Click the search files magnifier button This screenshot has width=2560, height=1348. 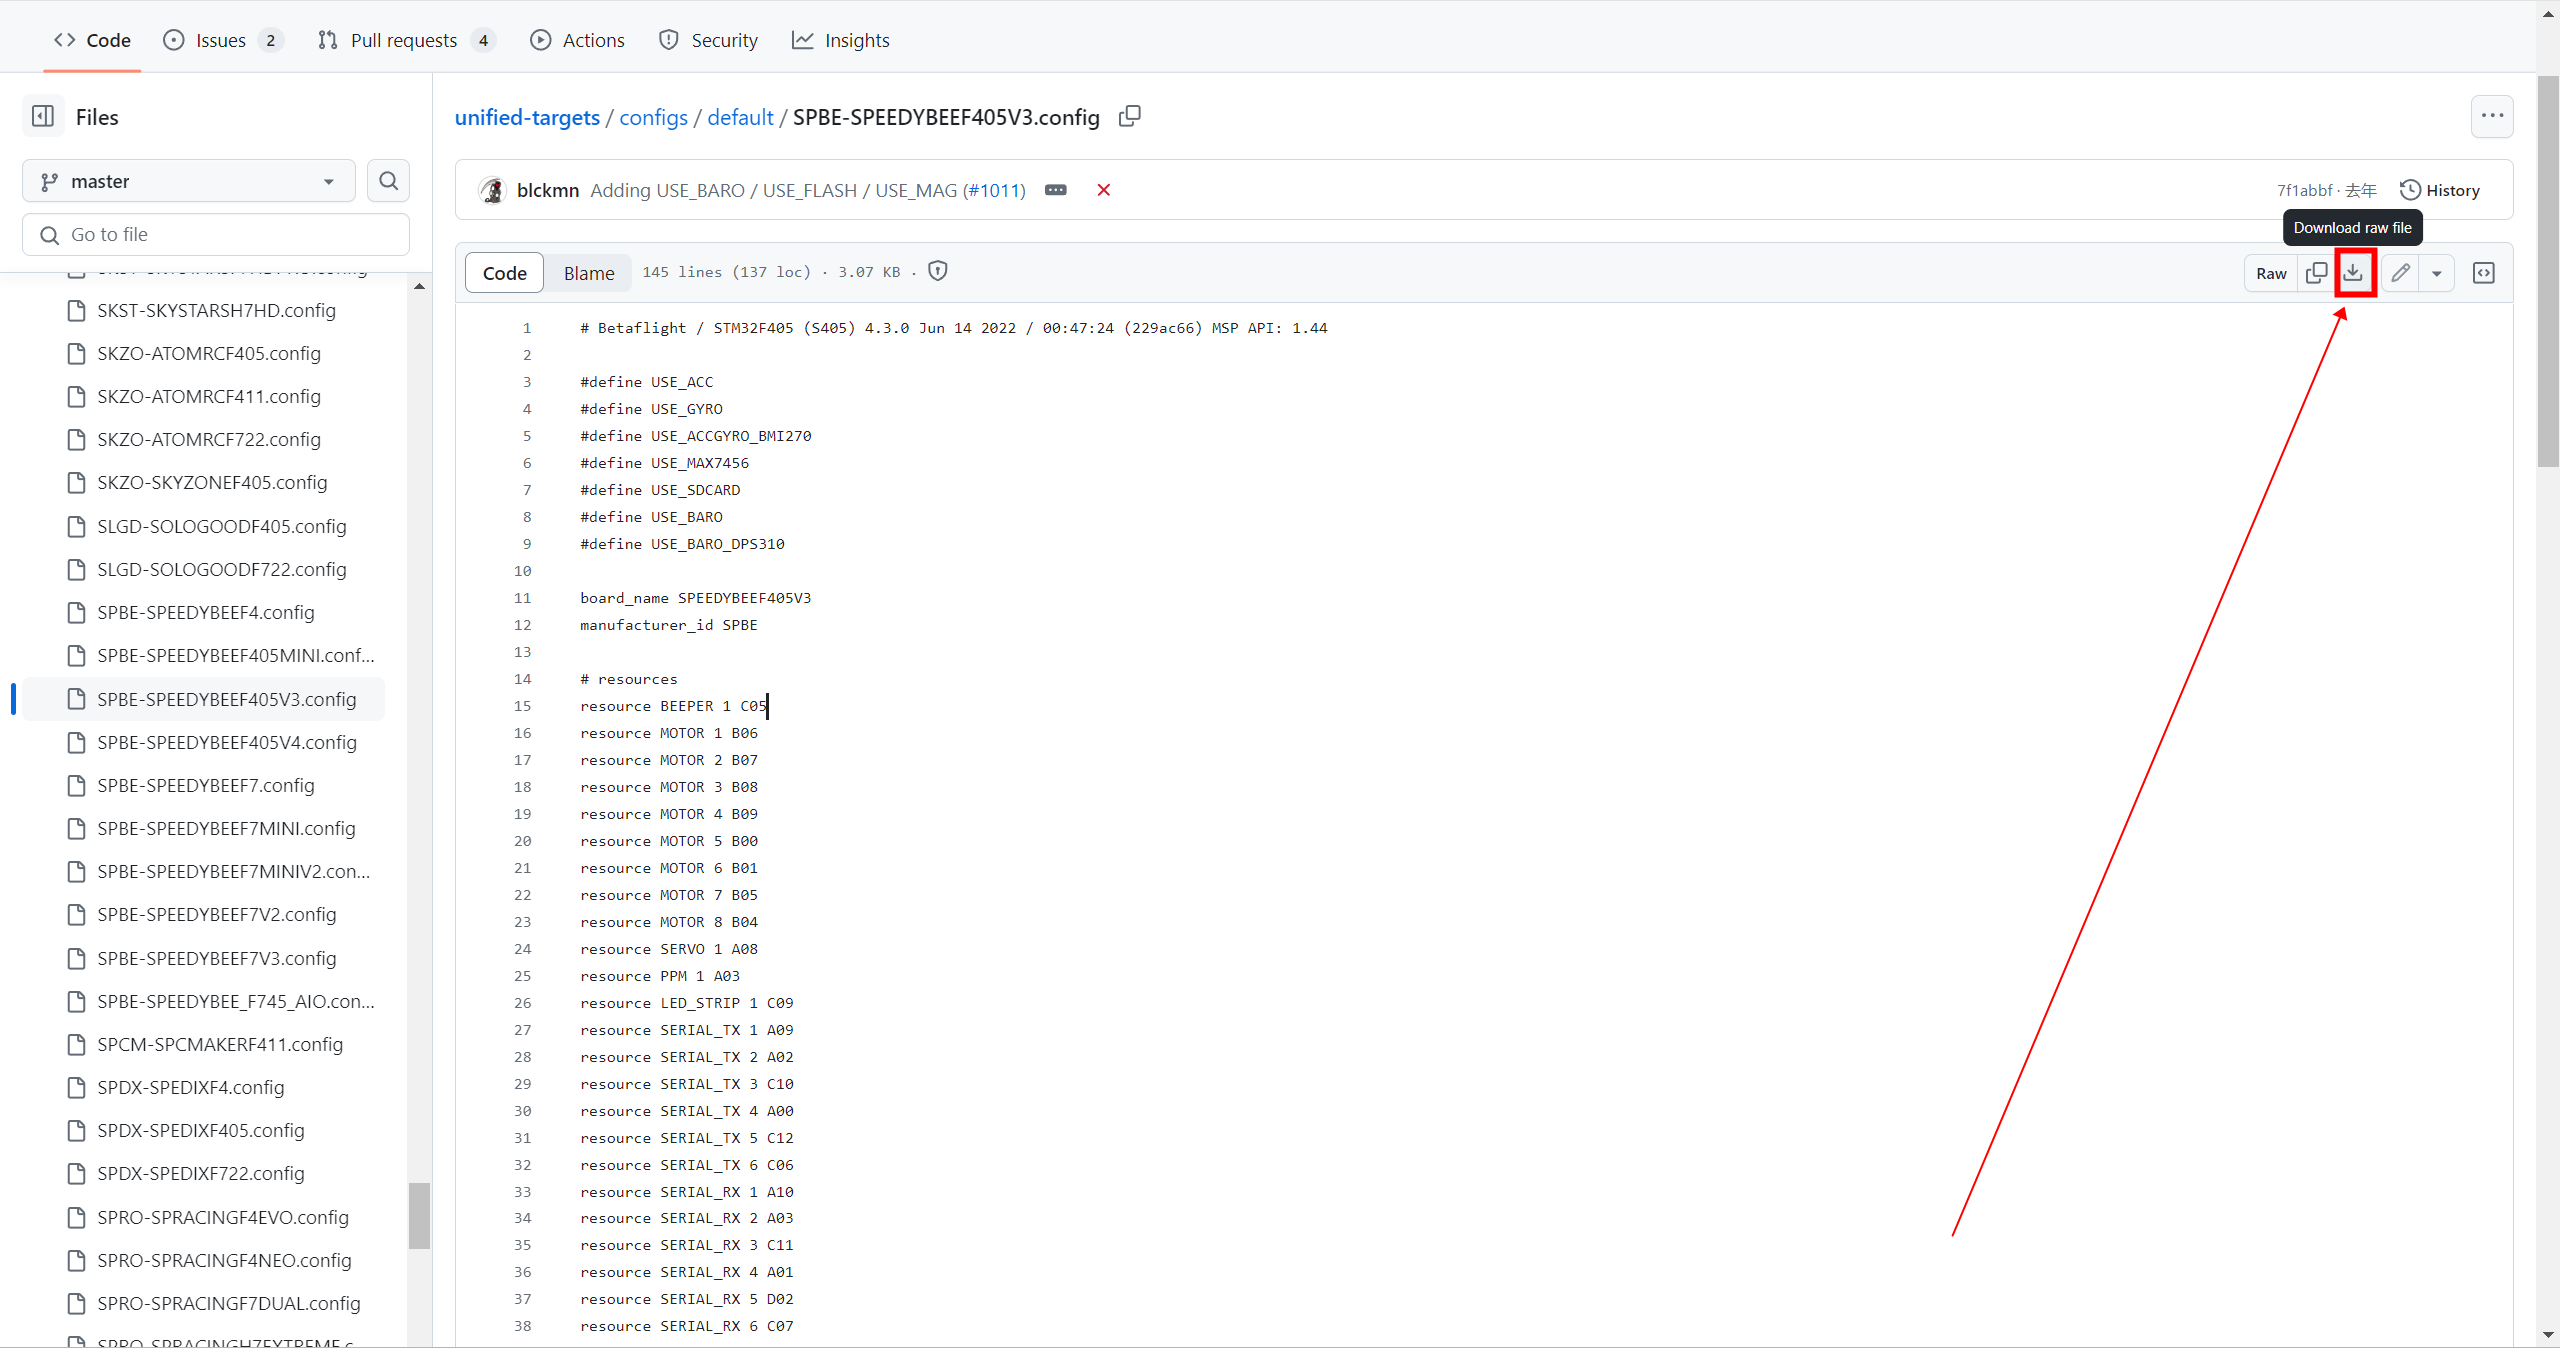[389, 181]
